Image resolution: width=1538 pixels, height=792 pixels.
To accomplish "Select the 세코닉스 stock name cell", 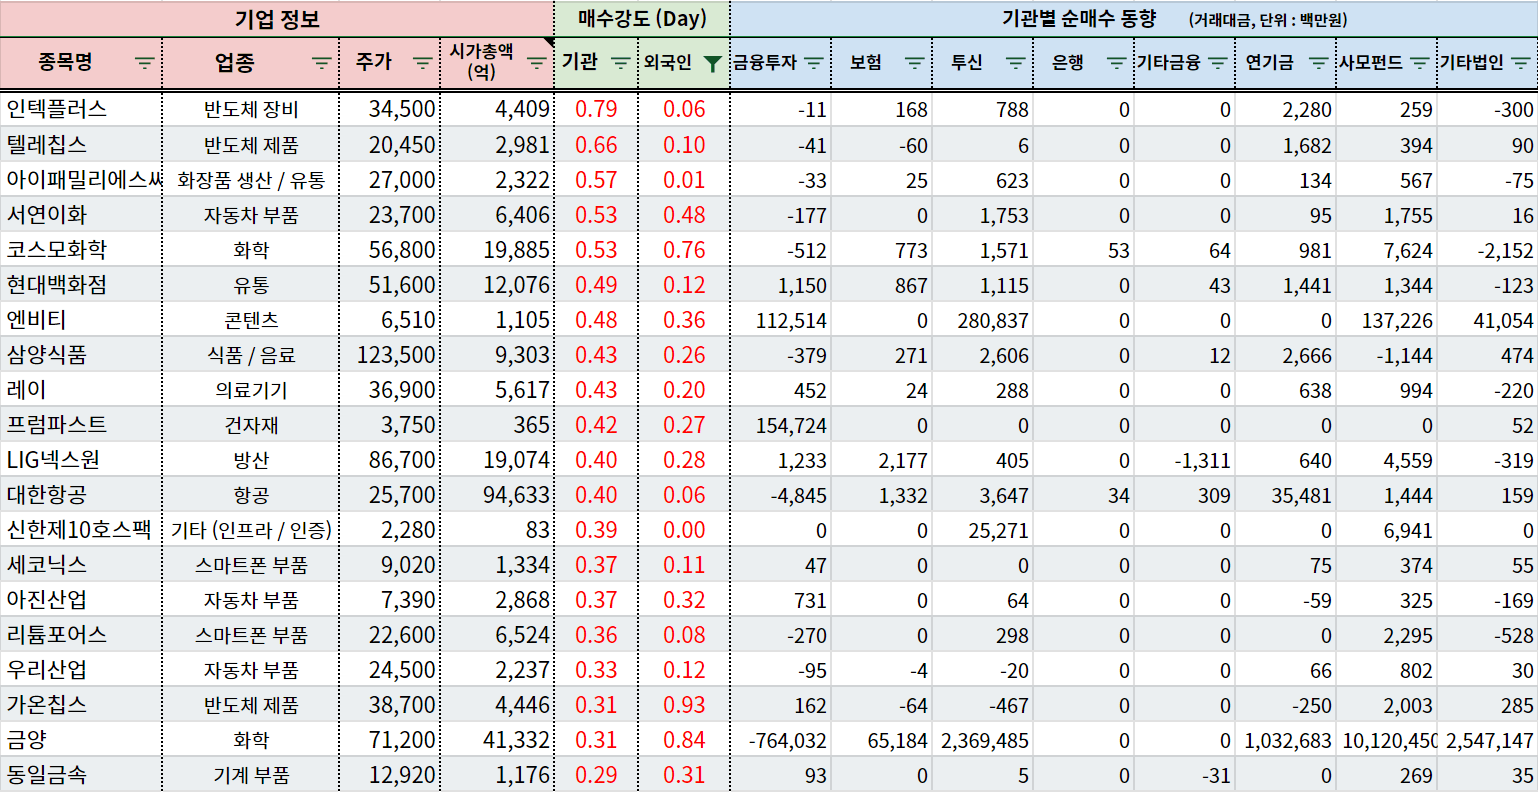I will click(x=81, y=565).
